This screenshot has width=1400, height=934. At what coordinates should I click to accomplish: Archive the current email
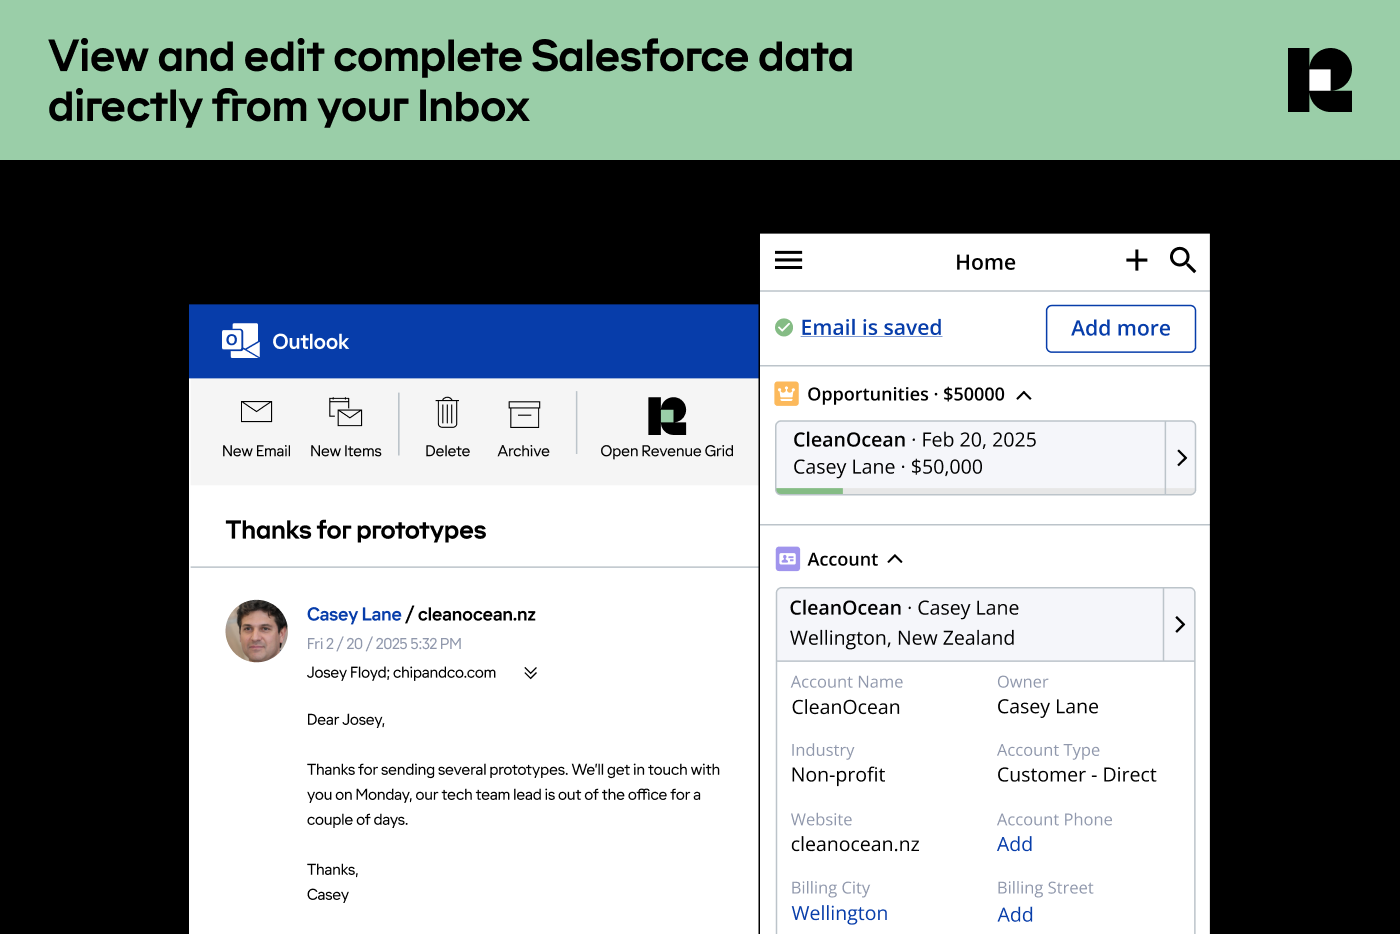coord(523,414)
